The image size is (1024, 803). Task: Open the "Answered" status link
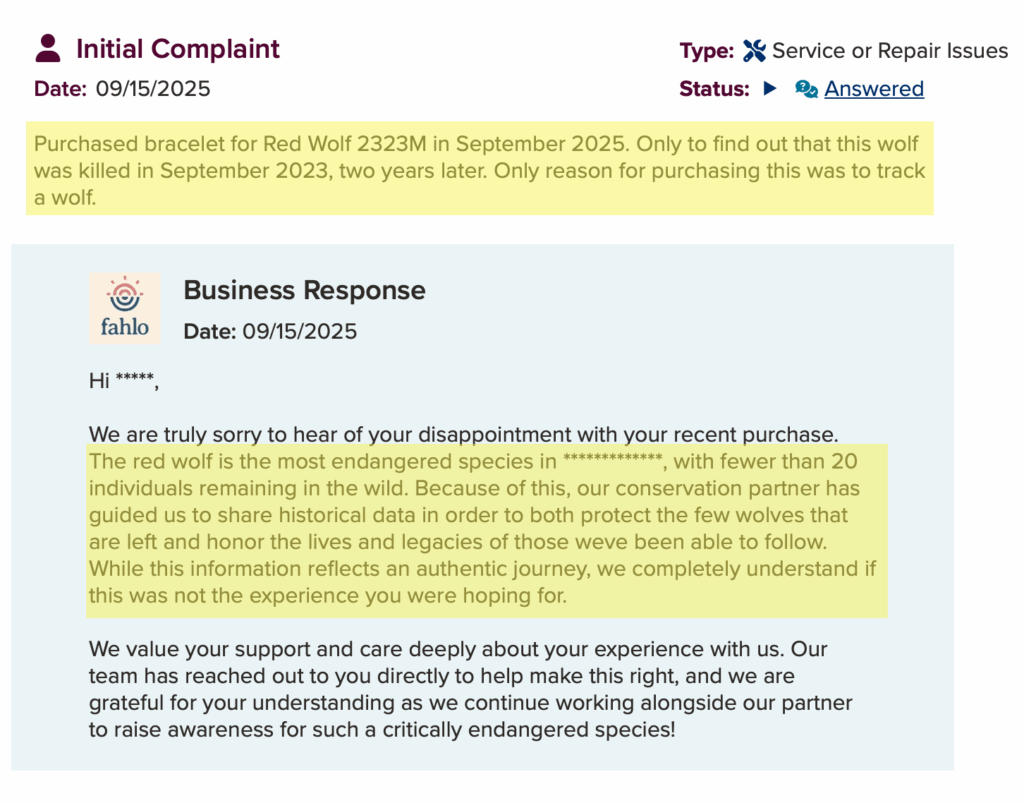click(x=873, y=89)
